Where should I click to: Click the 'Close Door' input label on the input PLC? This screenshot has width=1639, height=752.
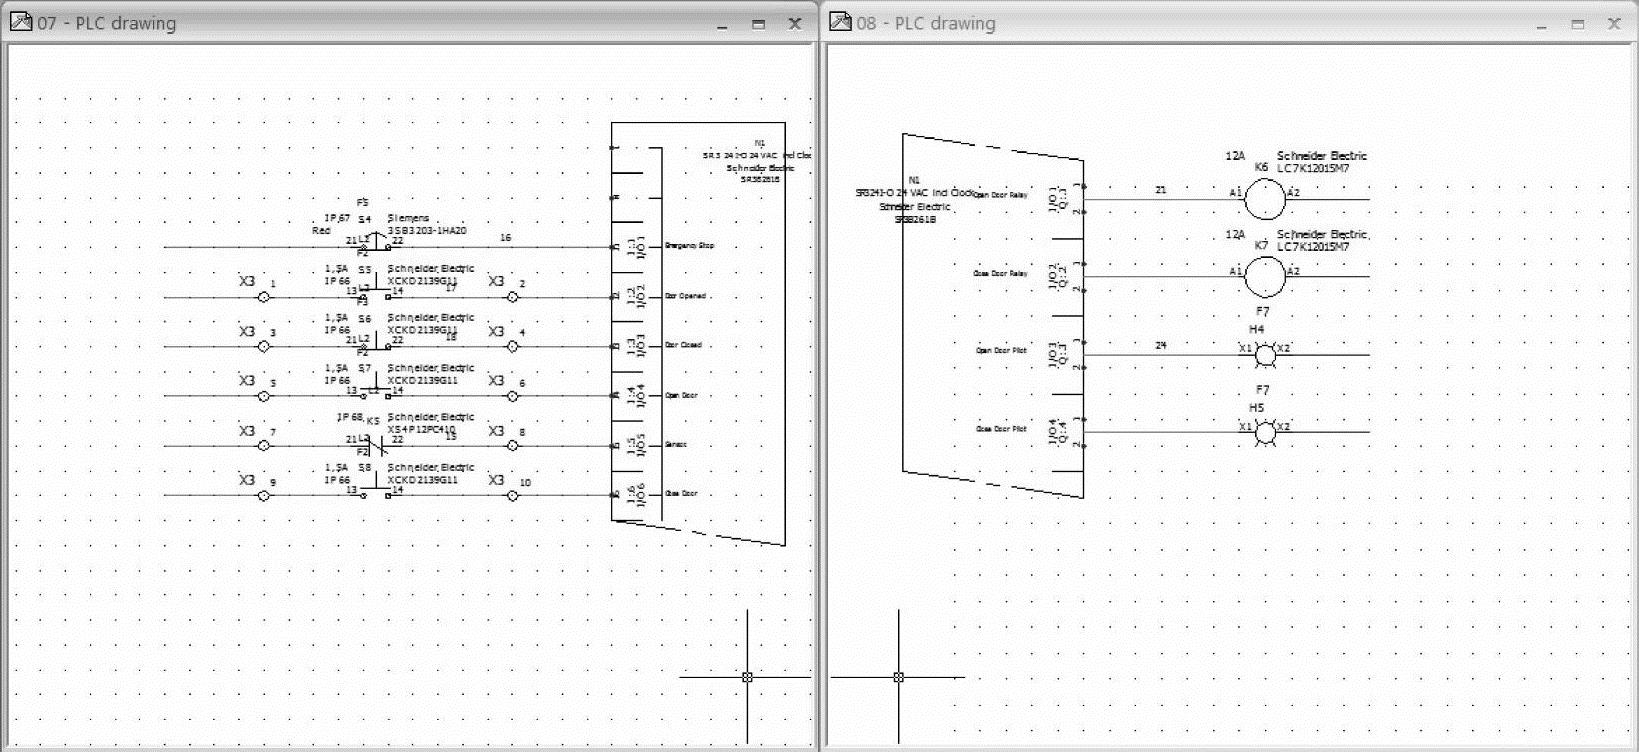681,493
